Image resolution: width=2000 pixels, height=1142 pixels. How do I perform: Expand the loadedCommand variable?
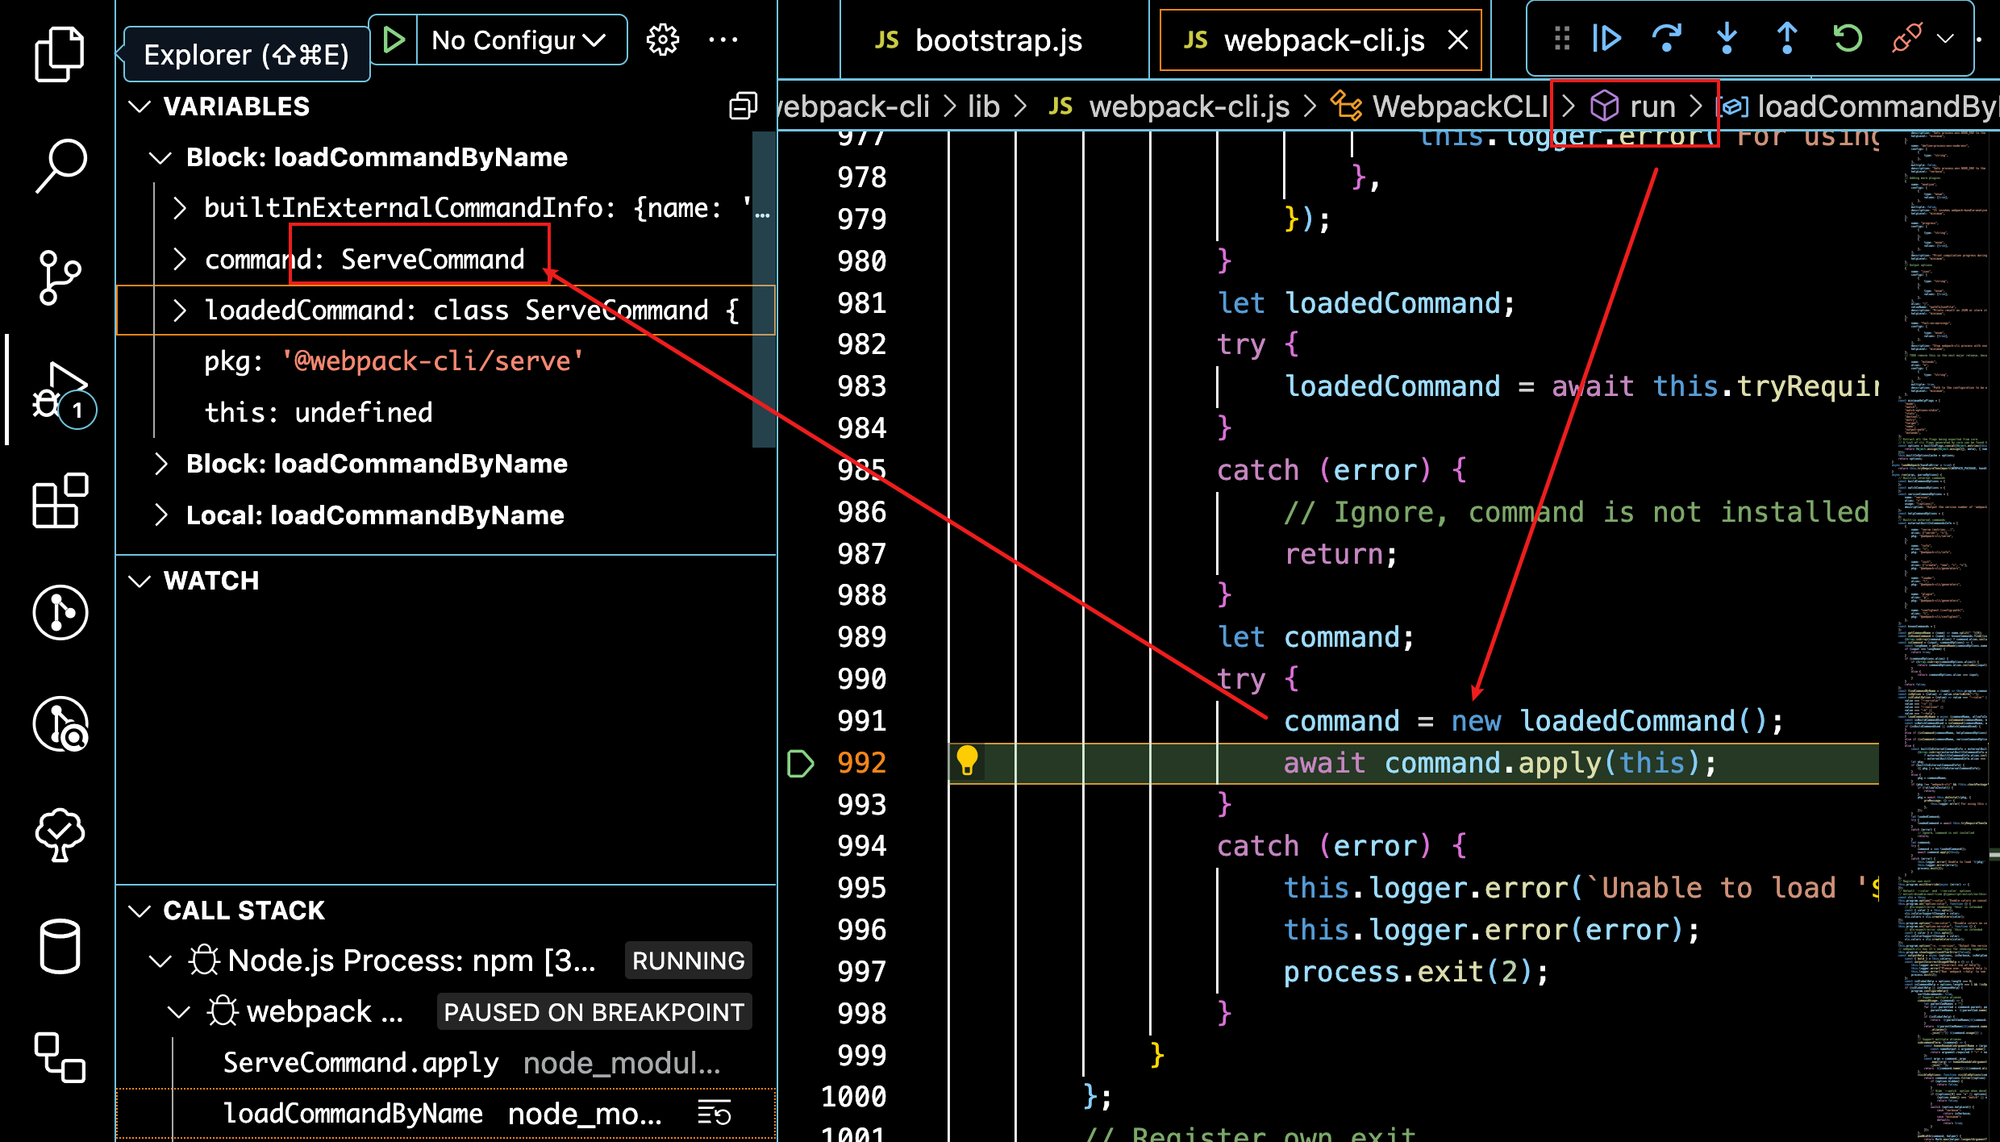pos(180,311)
